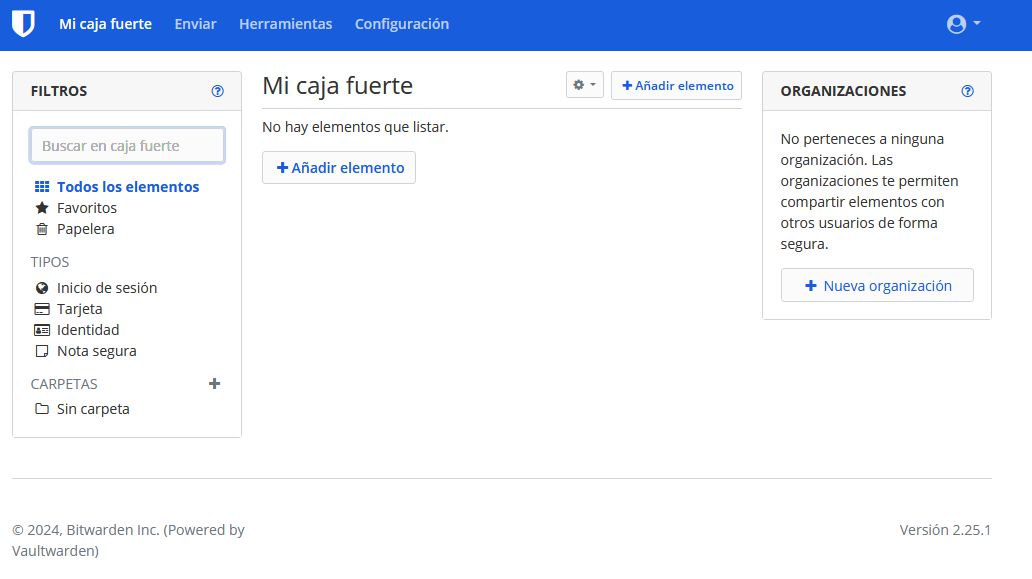Open help icon in Organizaciones panel

point(967,91)
